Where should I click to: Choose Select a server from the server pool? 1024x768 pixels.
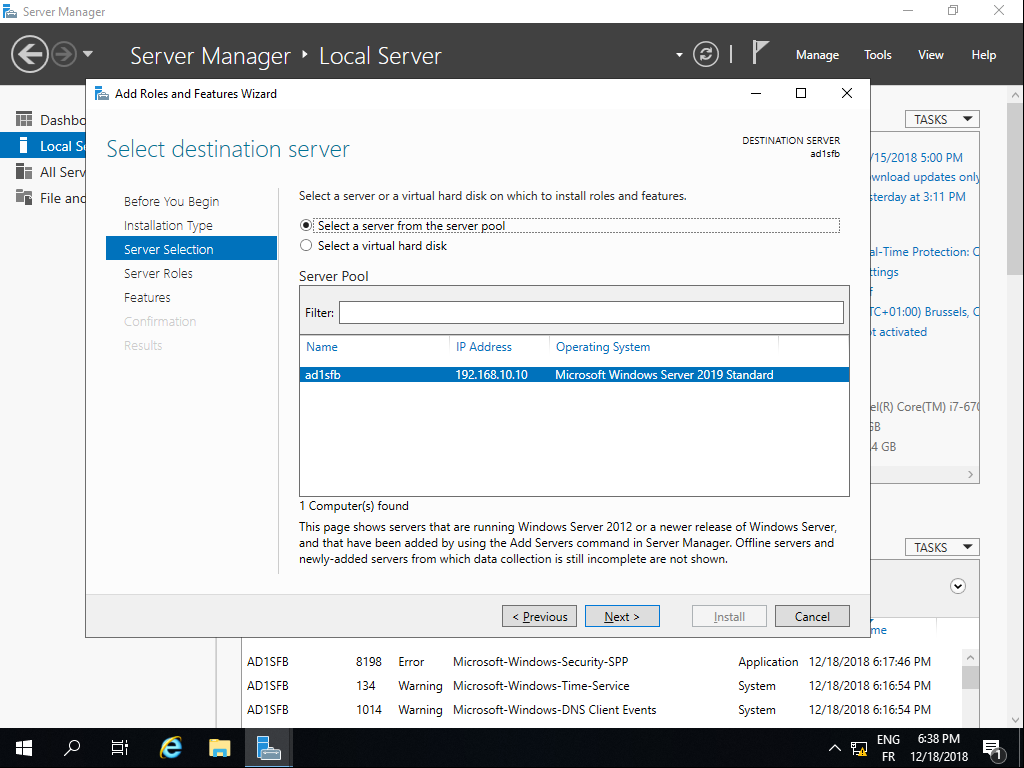point(306,226)
